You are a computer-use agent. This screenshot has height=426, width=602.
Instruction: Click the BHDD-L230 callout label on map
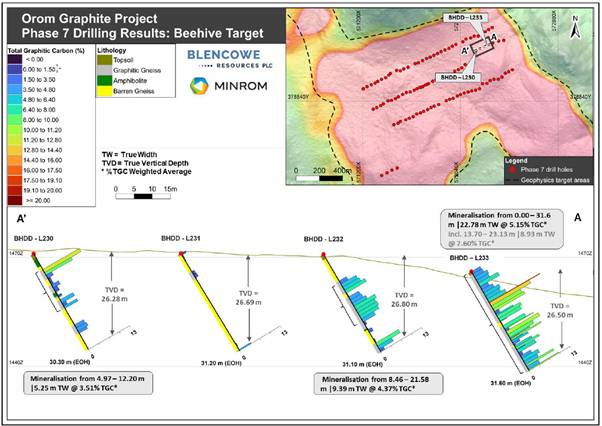coord(456,77)
